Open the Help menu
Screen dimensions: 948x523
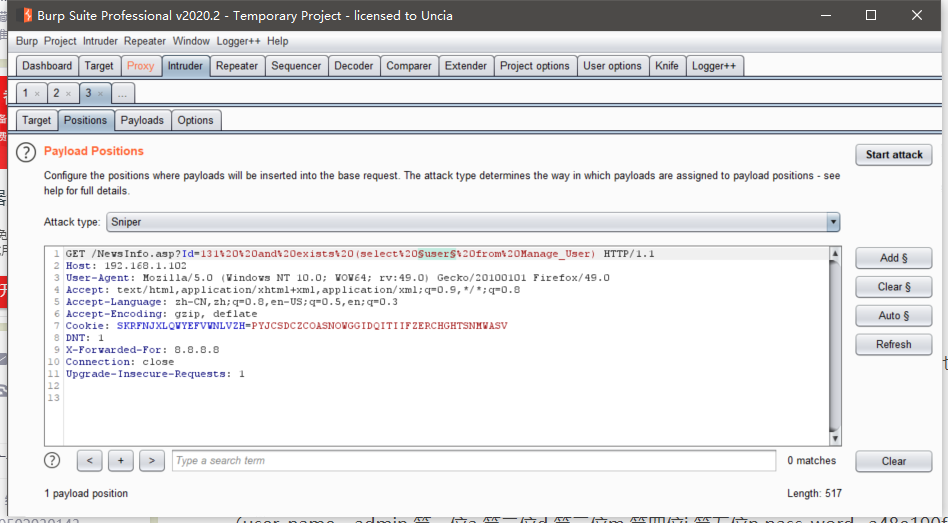[278, 41]
